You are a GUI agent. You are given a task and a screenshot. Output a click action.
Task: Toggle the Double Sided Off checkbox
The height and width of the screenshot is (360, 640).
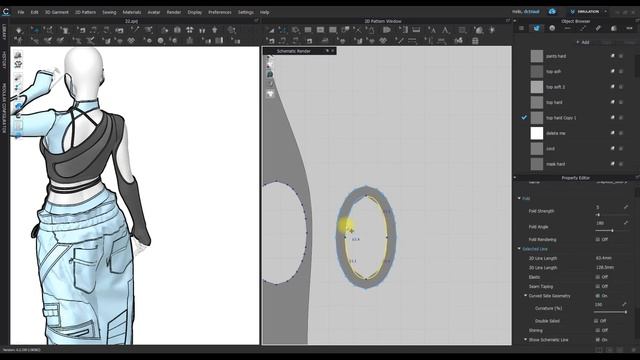click(596, 321)
